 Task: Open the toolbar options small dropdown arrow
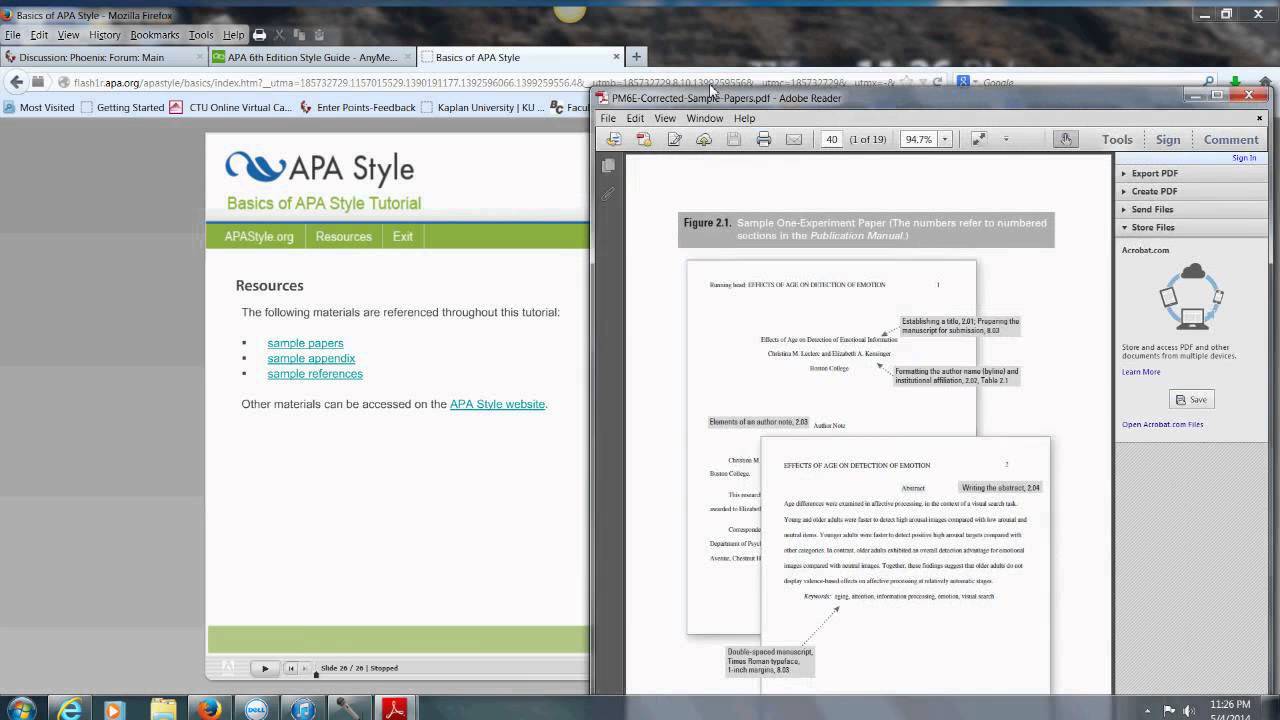(1006, 139)
